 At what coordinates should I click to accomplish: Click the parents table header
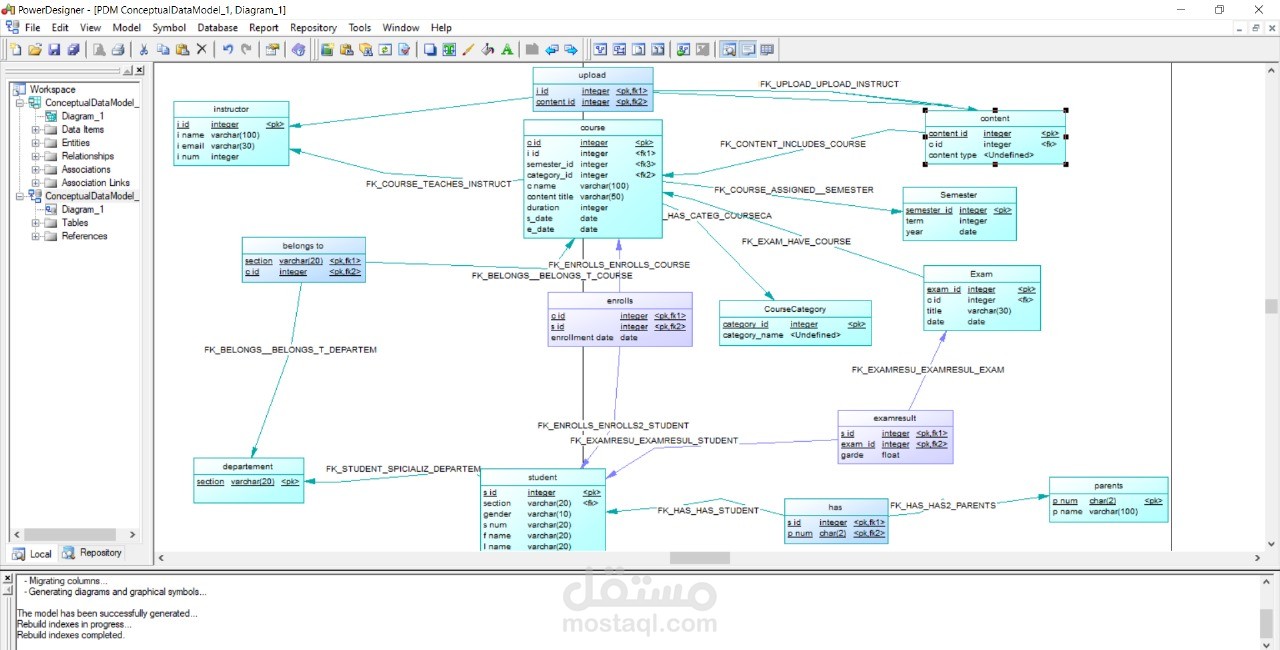(1108, 485)
